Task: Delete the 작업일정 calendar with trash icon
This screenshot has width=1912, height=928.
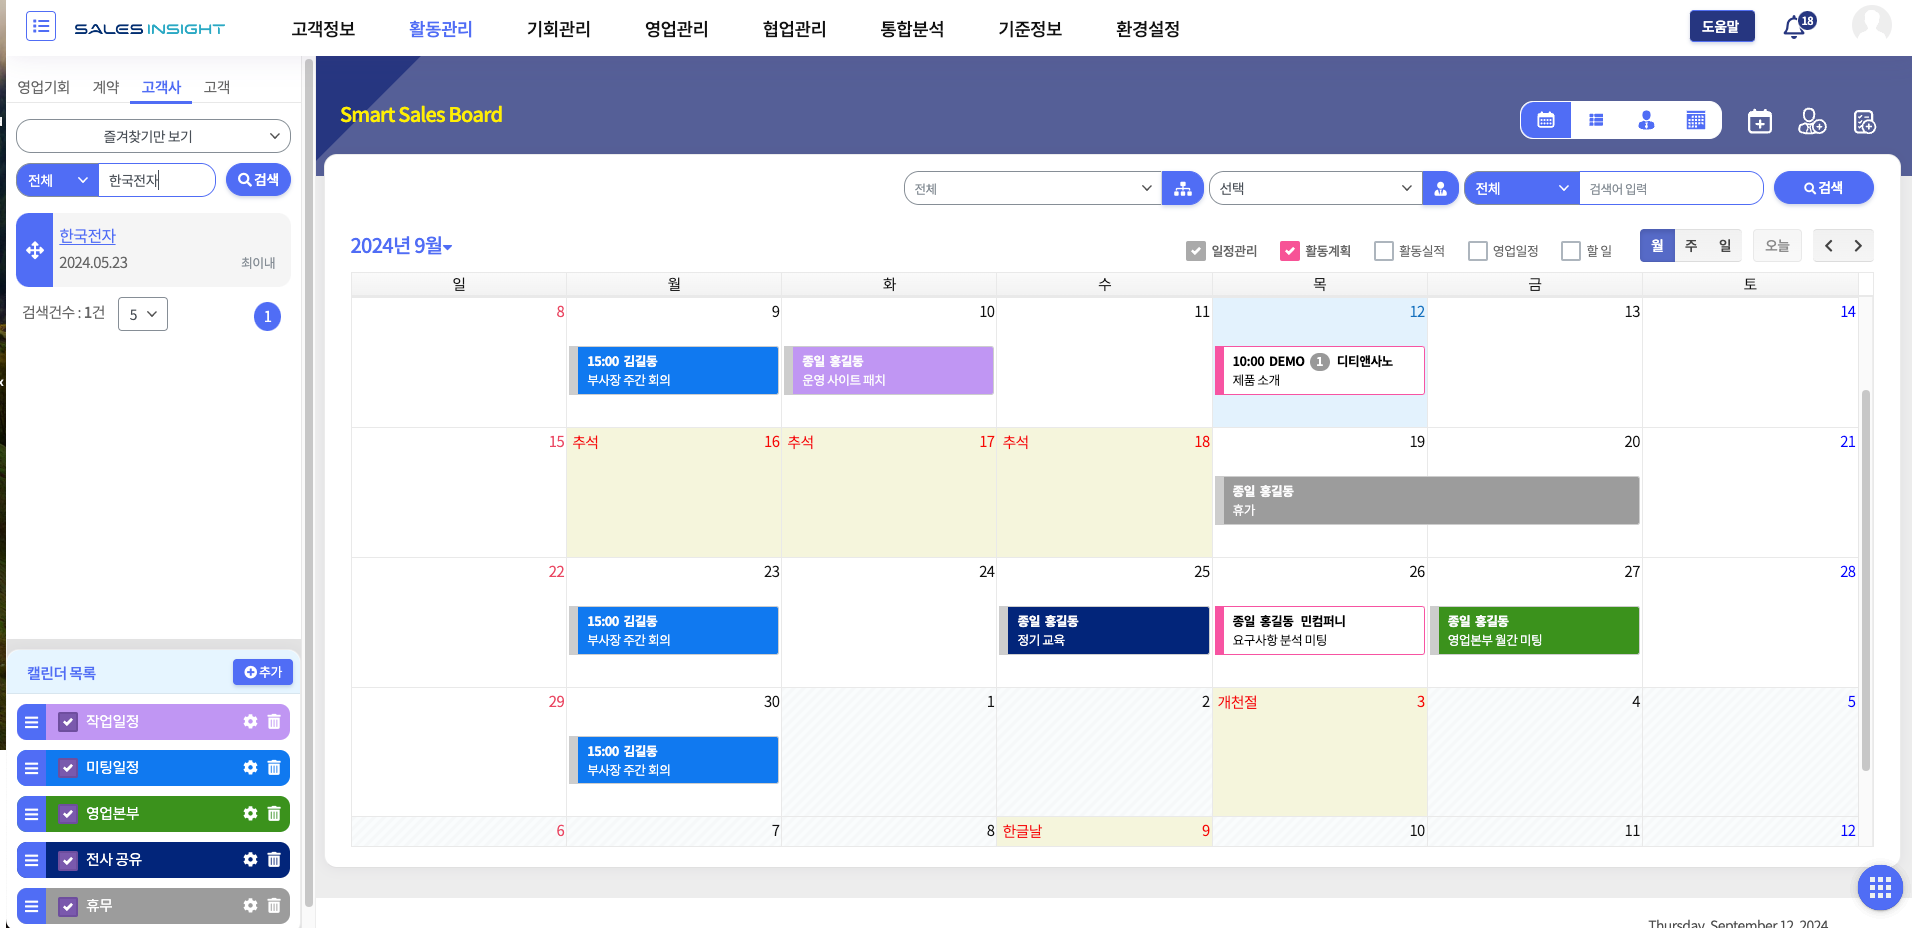Action: click(274, 722)
